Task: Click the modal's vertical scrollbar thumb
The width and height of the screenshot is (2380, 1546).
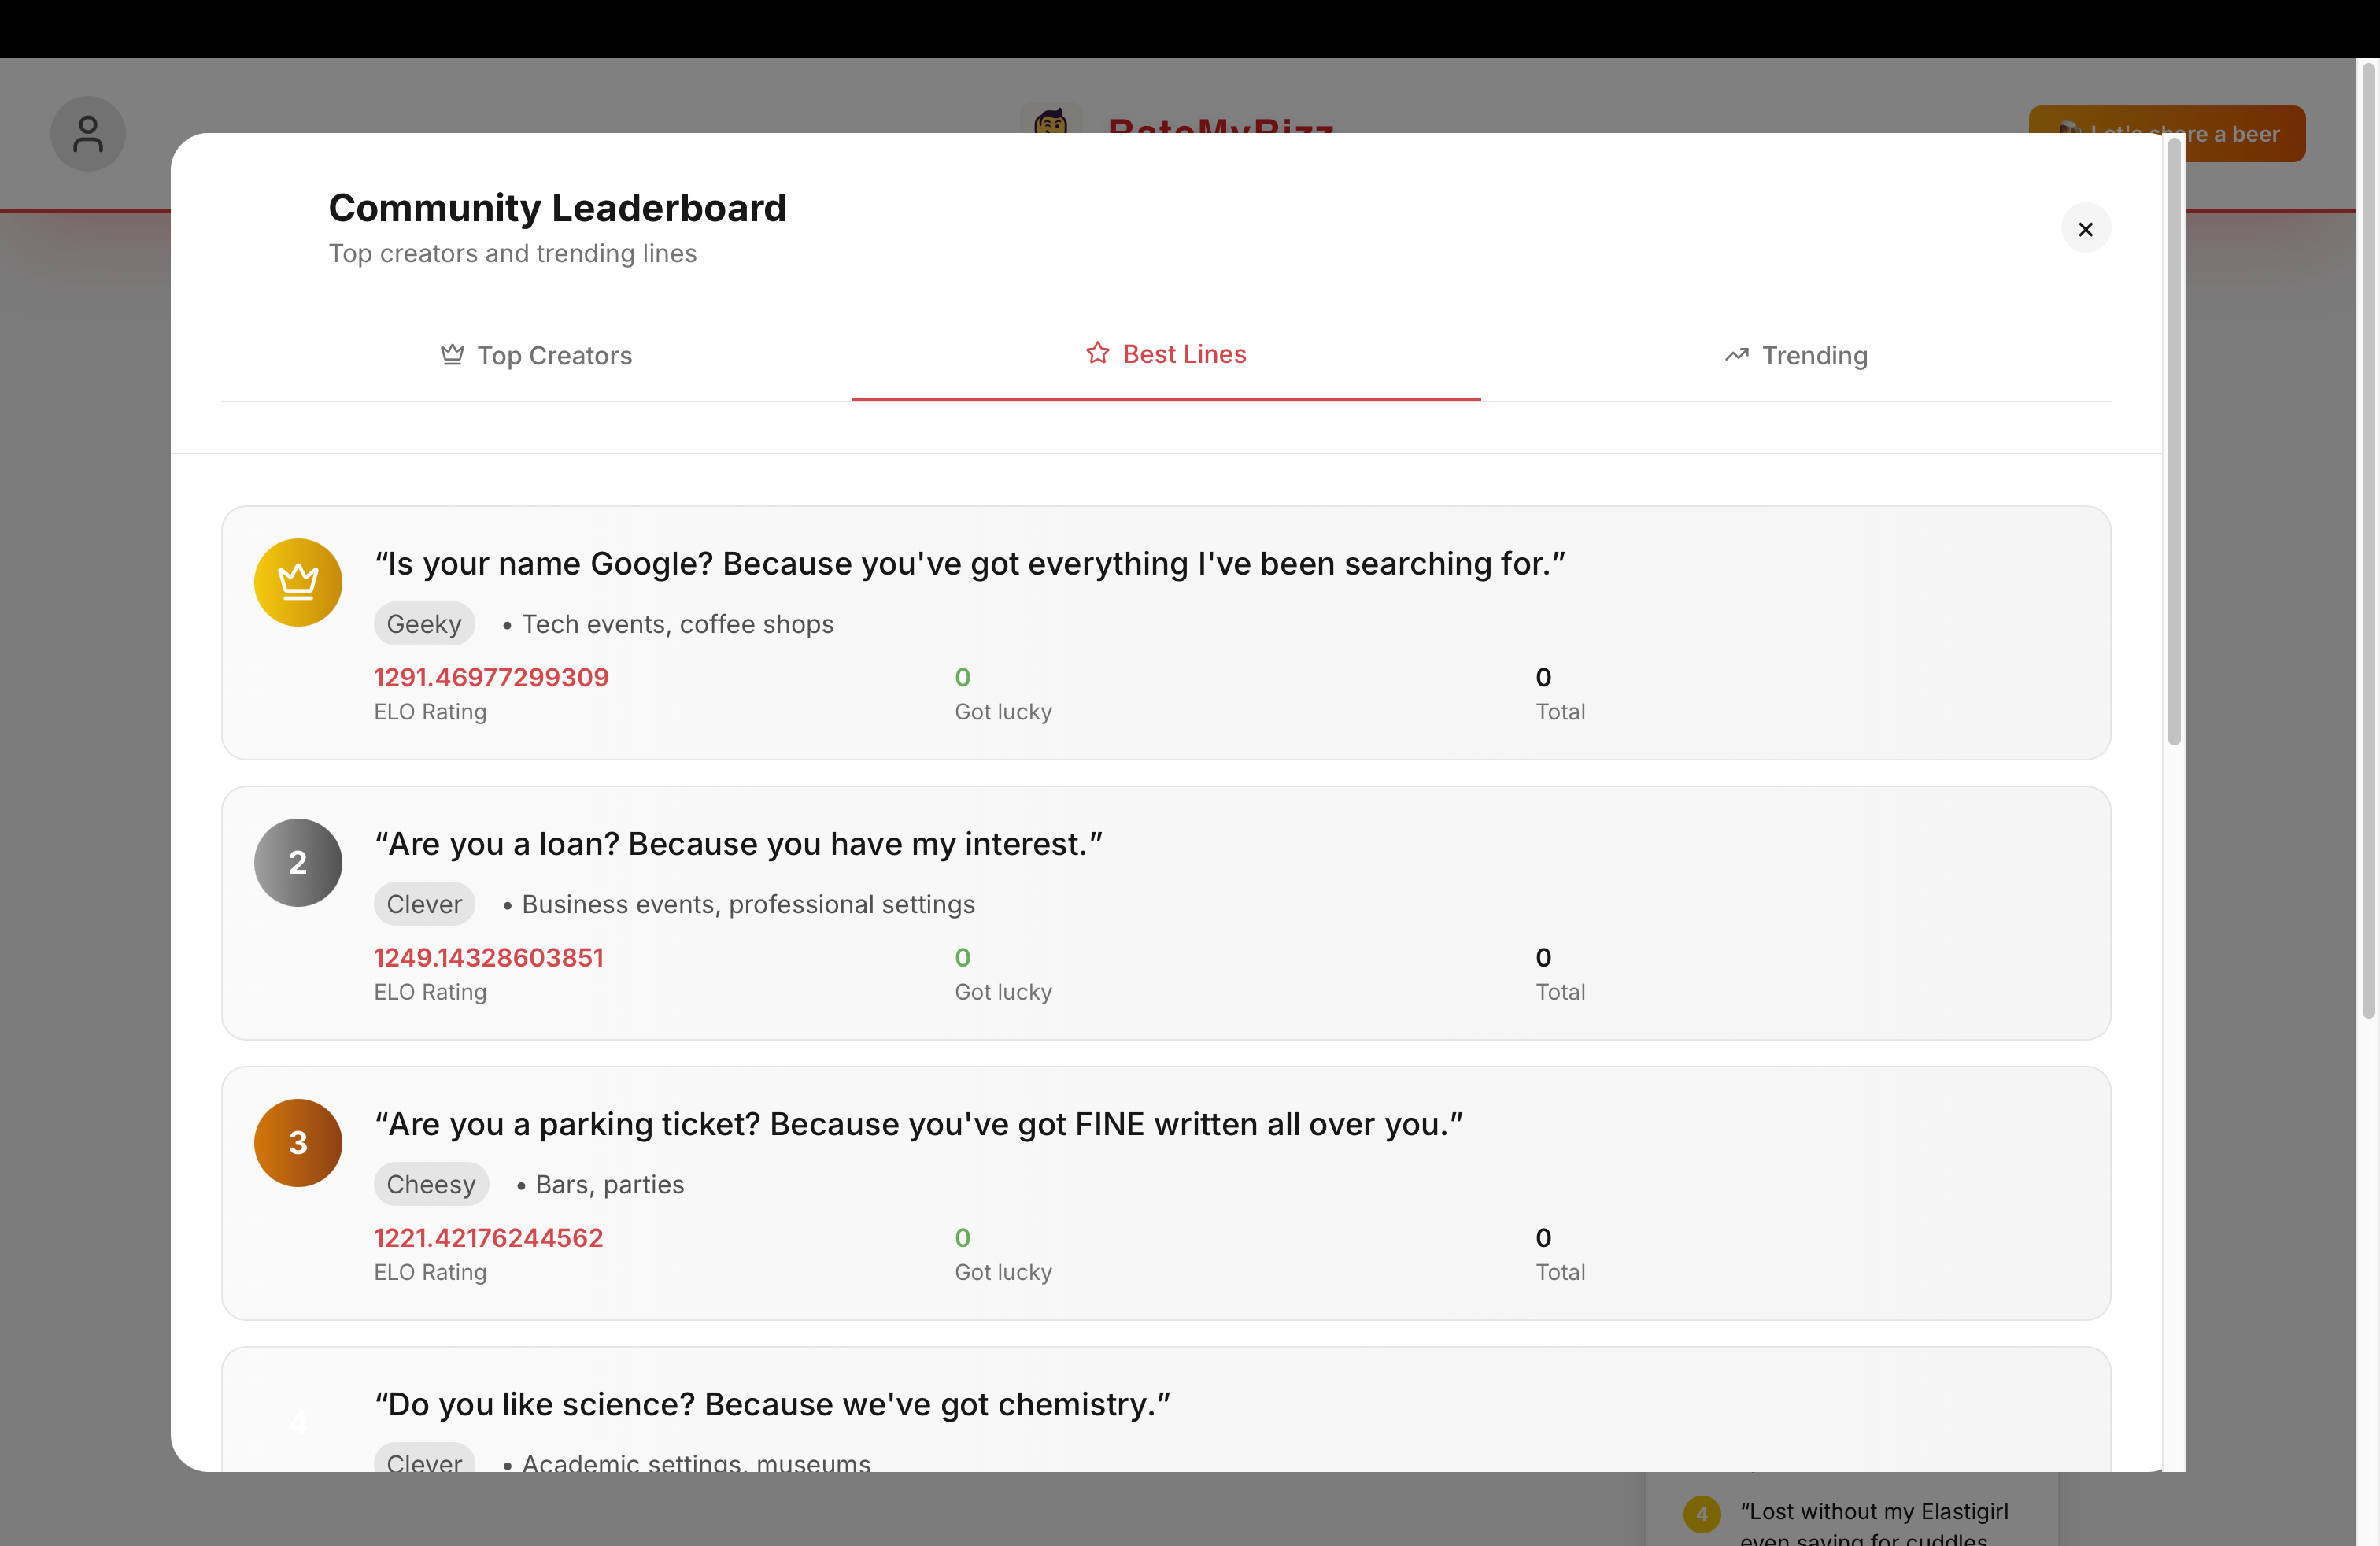Action: tap(2174, 440)
